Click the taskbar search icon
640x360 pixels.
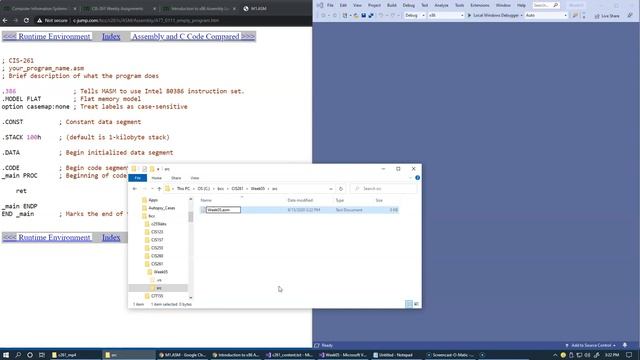tap(18, 355)
